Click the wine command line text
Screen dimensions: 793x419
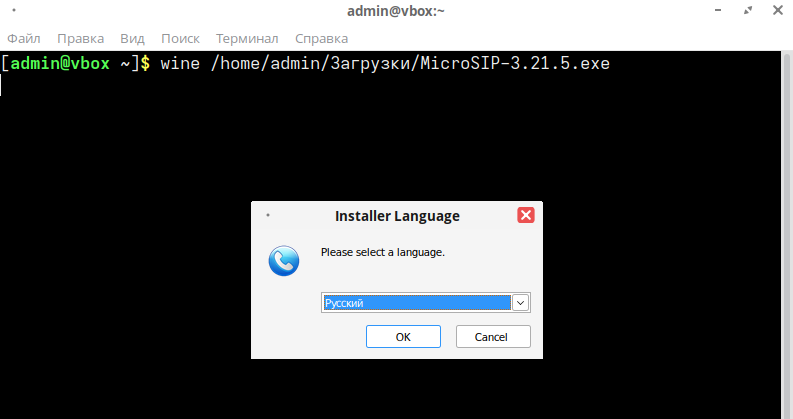pos(385,63)
